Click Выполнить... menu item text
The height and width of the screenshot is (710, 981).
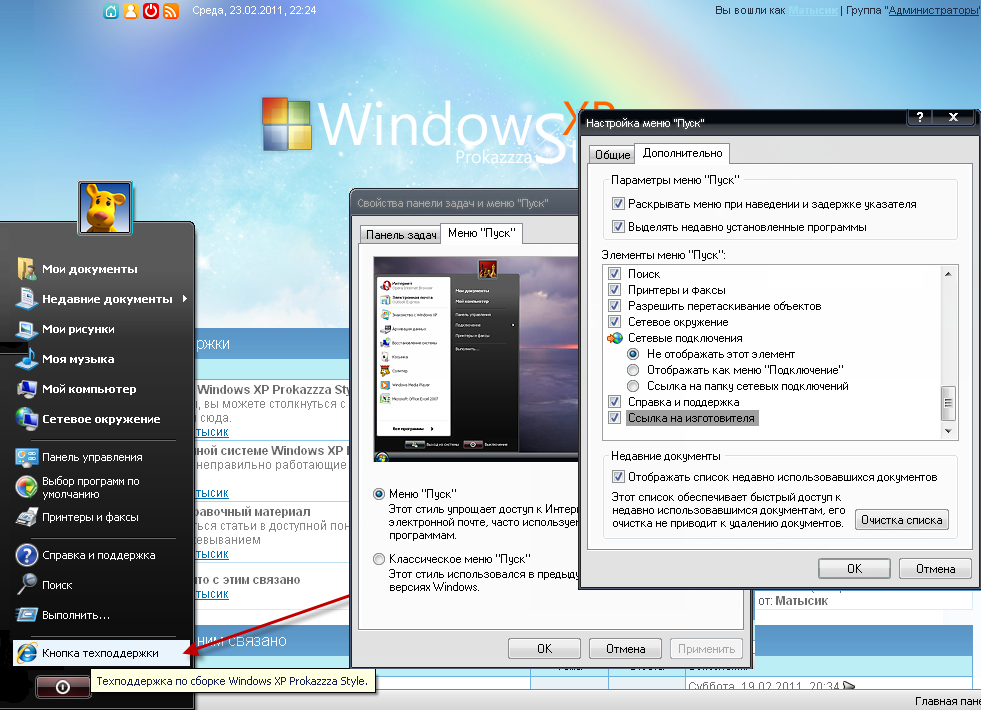coord(76,615)
